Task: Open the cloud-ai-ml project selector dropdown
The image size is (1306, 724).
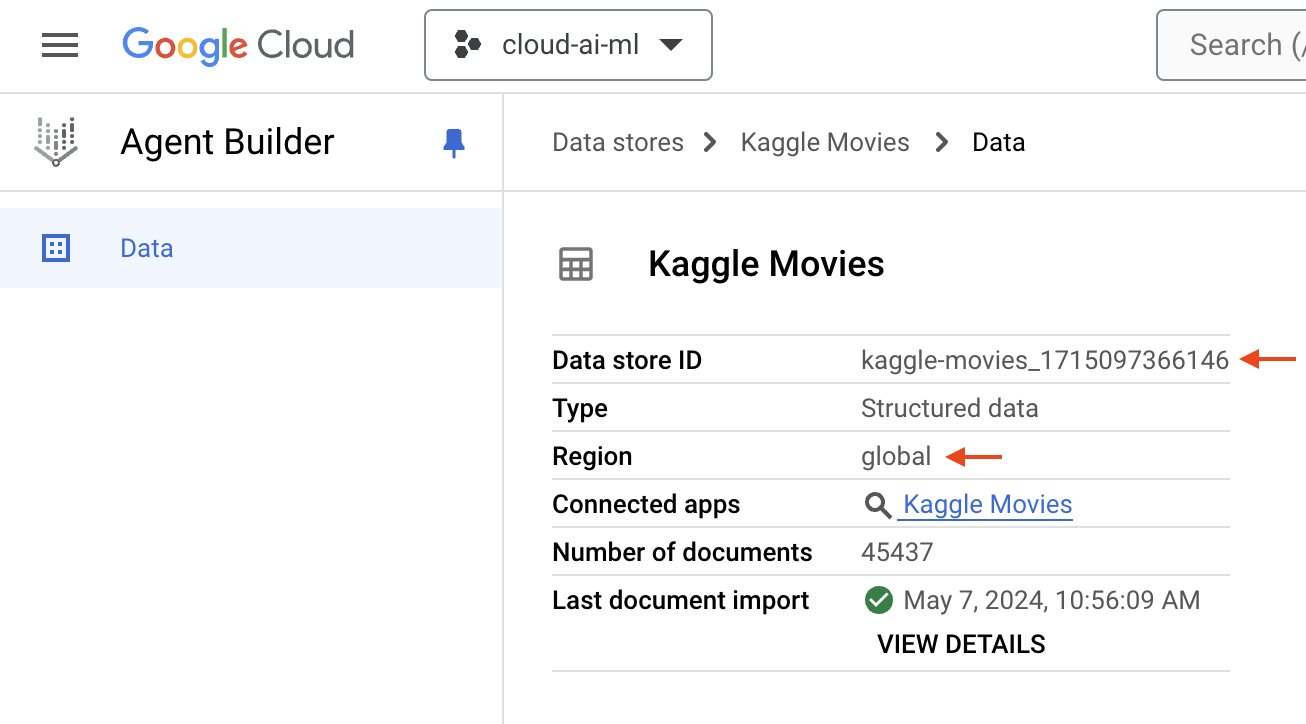Action: point(568,45)
